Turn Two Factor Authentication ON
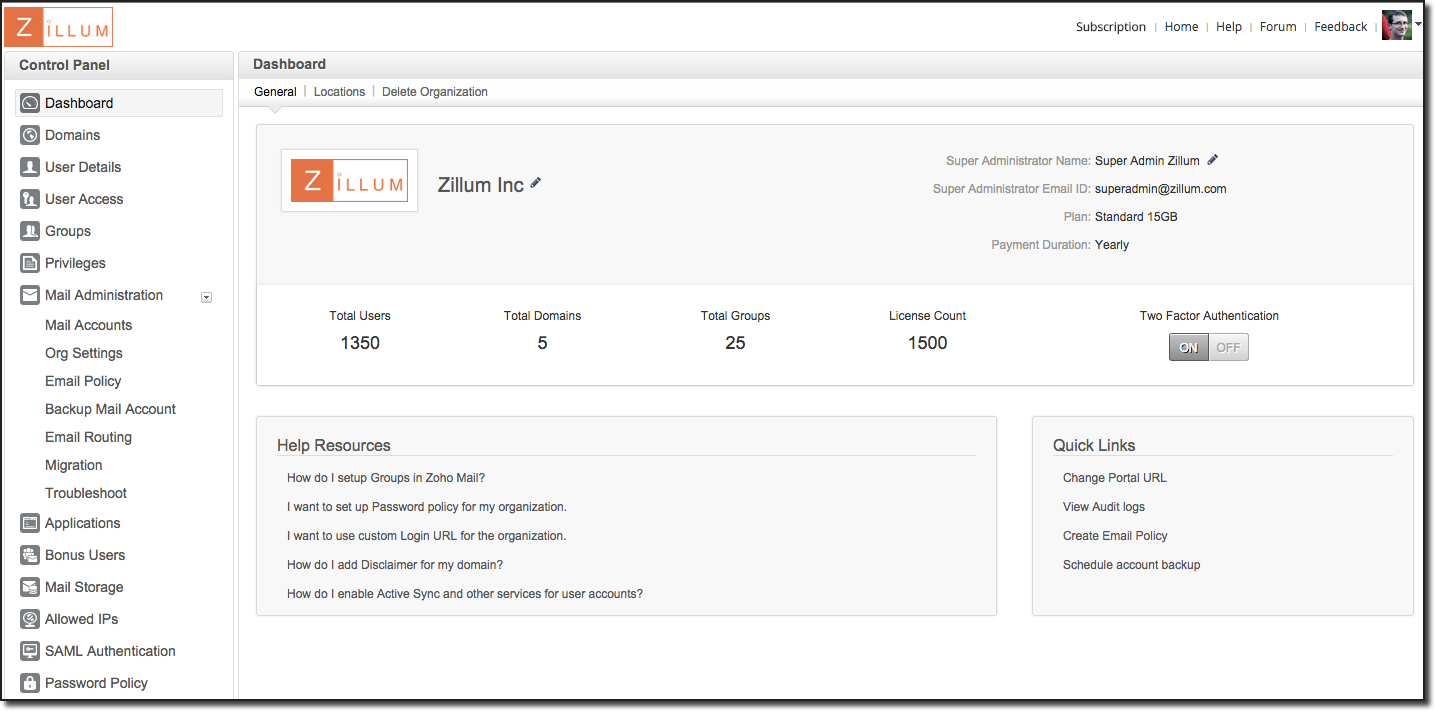The width and height of the screenshot is (1435, 711). click(x=1189, y=348)
